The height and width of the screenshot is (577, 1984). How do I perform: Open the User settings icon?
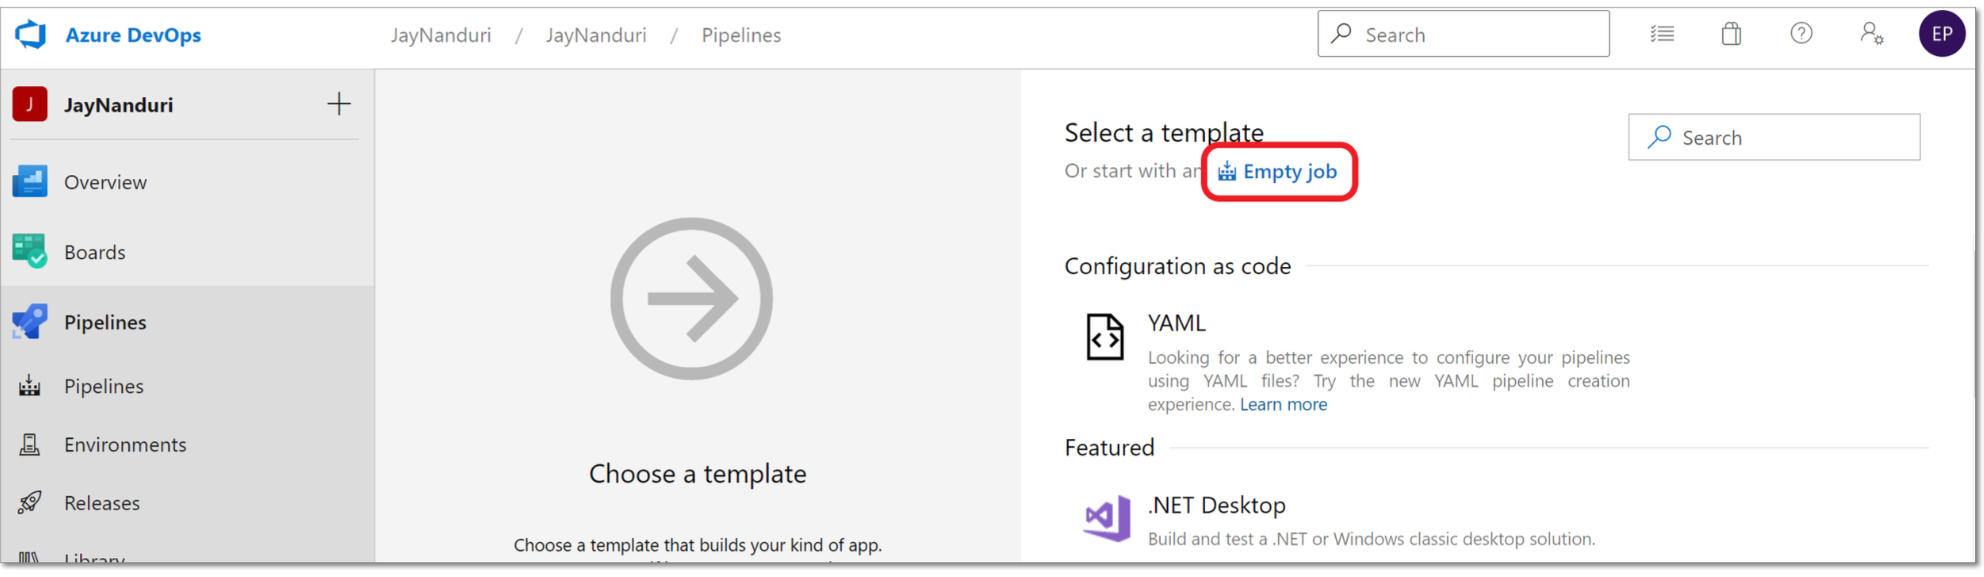(1871, 35)
